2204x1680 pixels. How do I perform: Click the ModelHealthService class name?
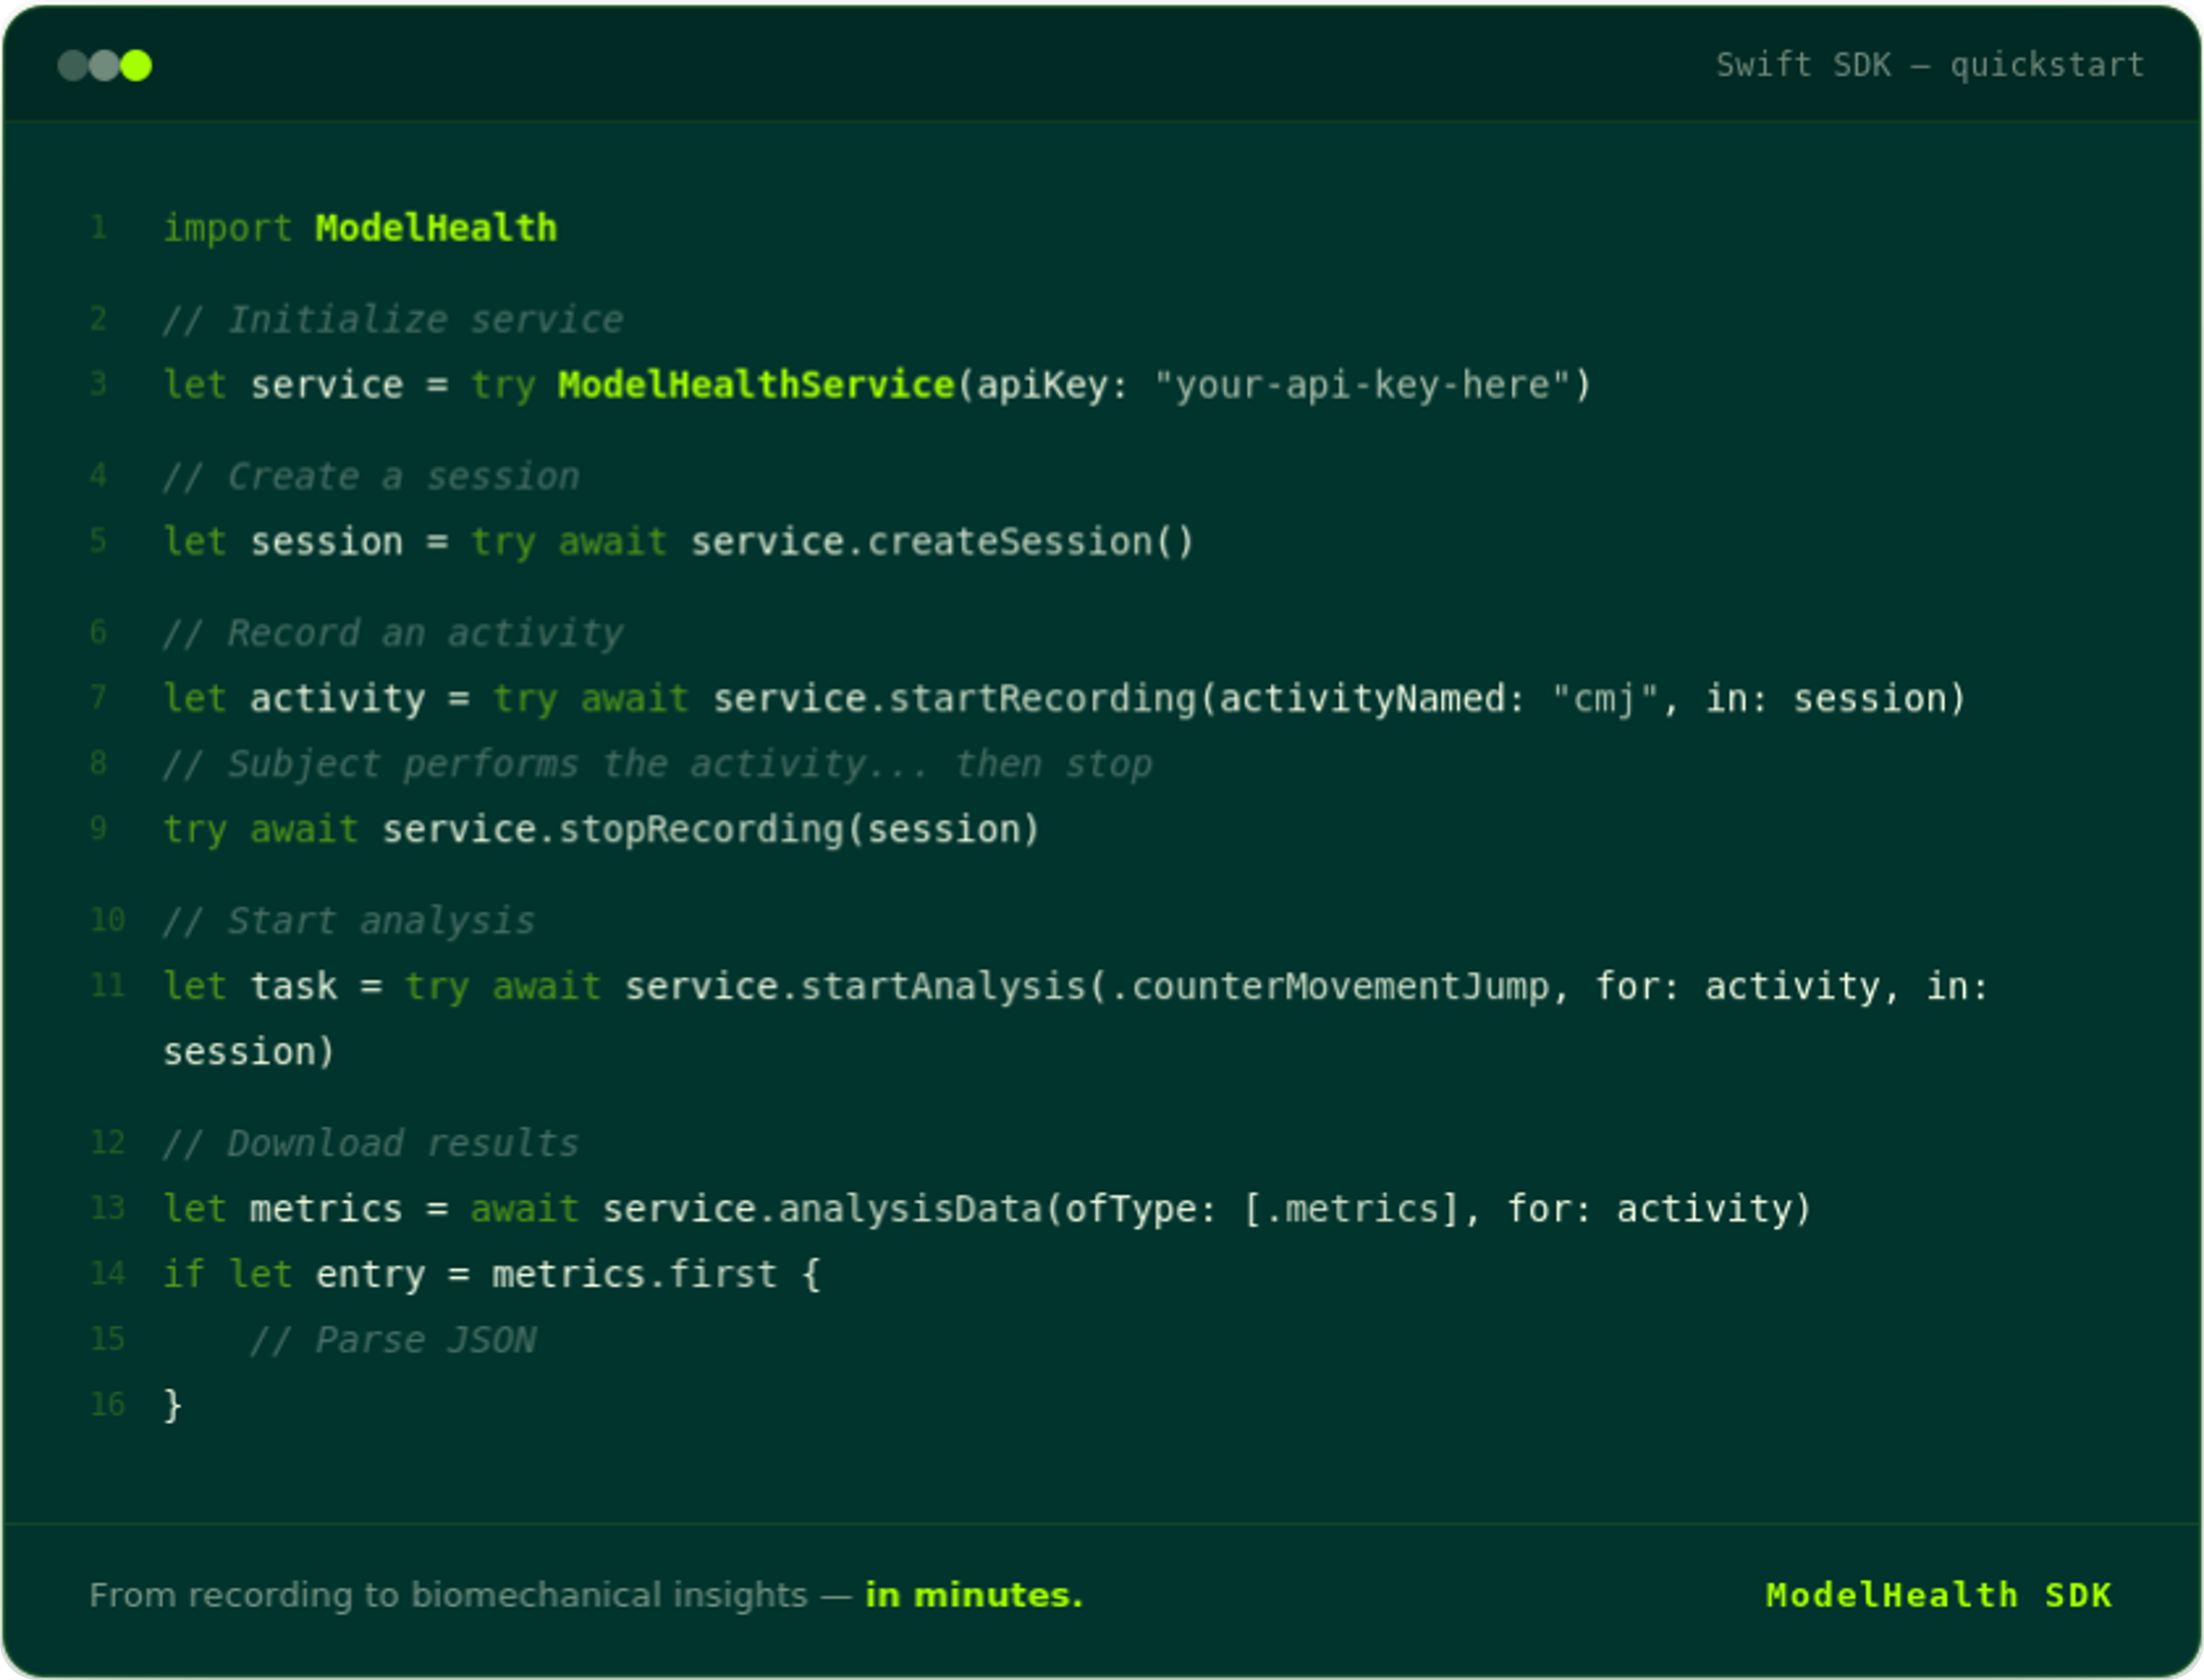(x=756, y=385)
